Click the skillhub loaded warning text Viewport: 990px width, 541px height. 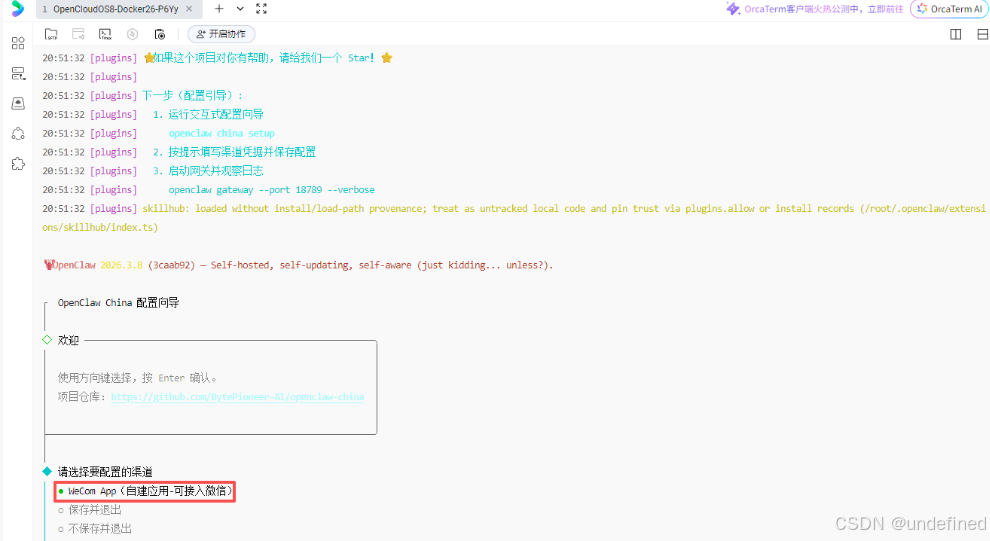click(513, 218)
